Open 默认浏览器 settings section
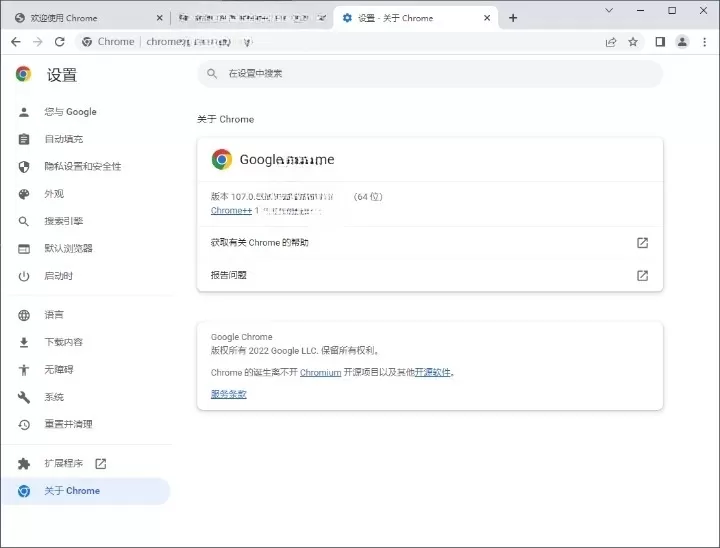This screenshot has width=720, height=548. (87, 249)
